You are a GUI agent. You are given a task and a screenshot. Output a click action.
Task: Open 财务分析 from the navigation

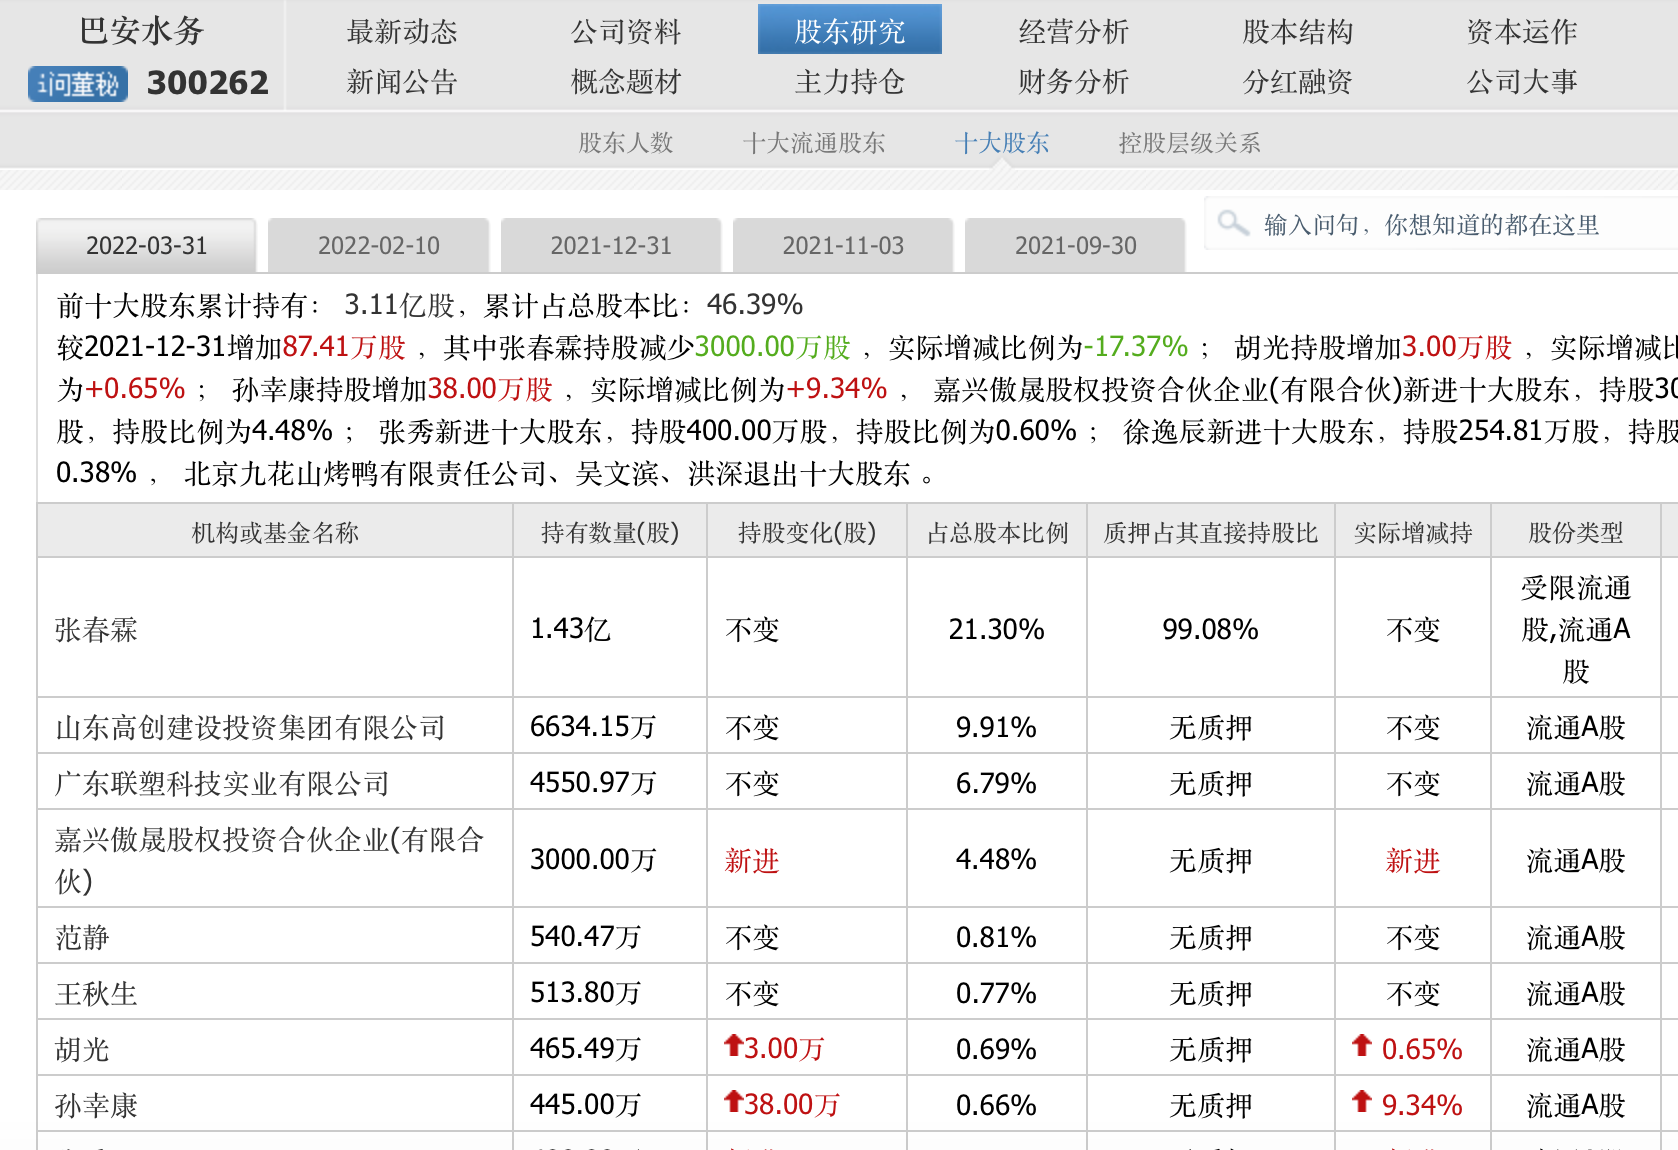tap(1073, 82)
